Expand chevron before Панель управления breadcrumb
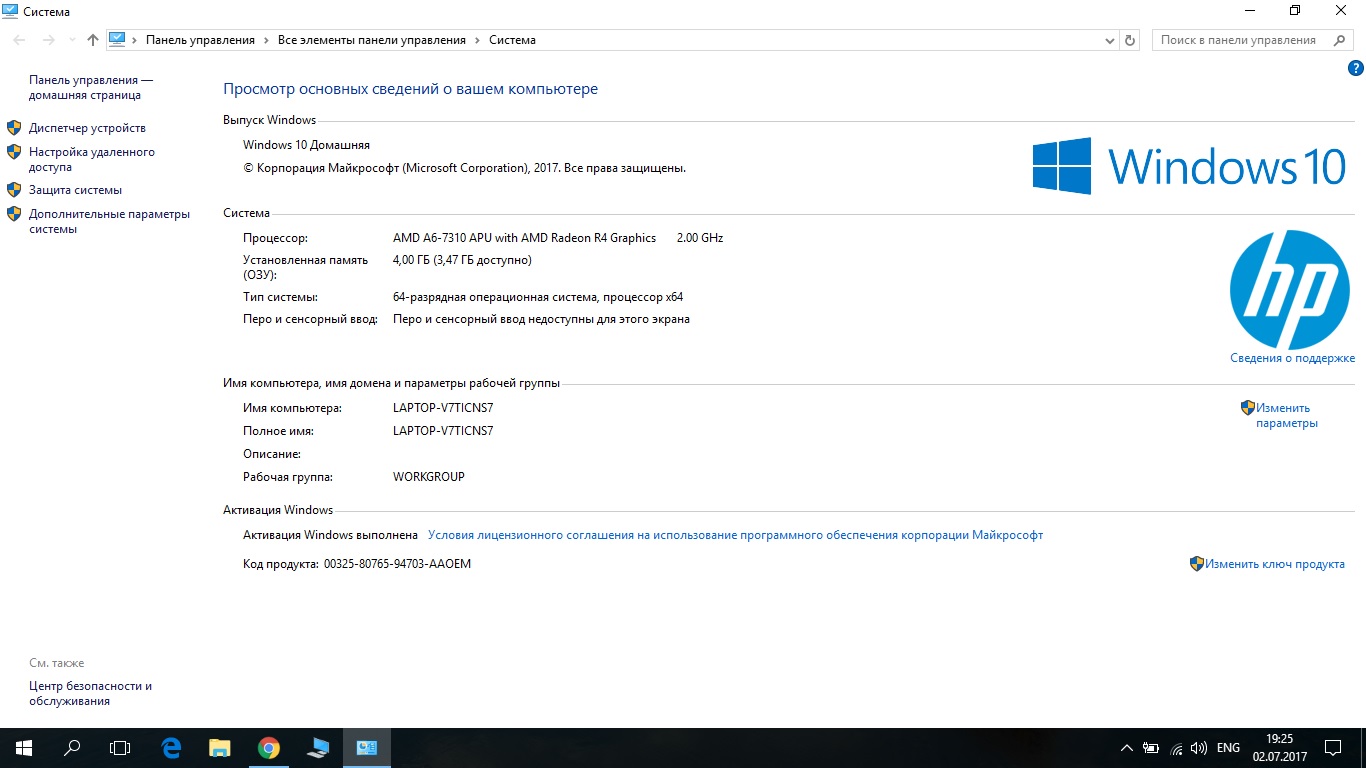Screen dimensions: 1366x768 pos(135,40)
